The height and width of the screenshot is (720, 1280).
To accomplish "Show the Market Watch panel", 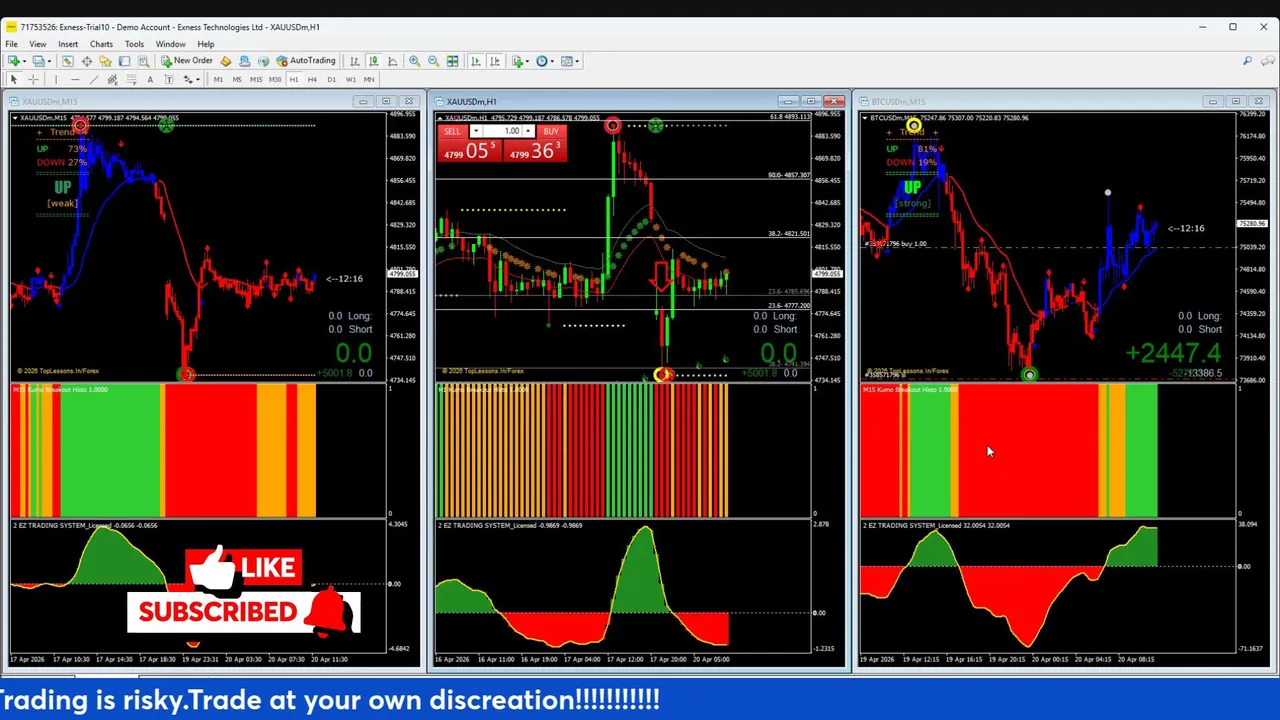I will (68, 61).
